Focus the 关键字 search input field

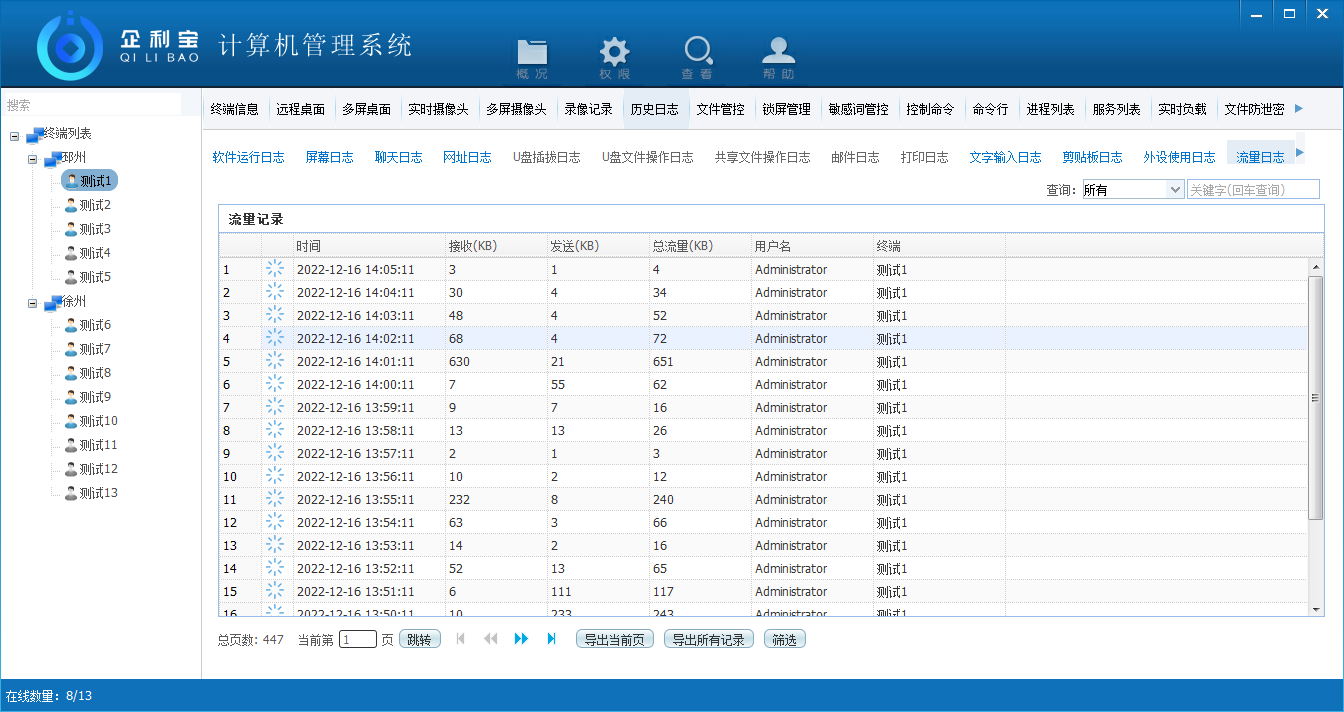click(x=1252, y=190)
